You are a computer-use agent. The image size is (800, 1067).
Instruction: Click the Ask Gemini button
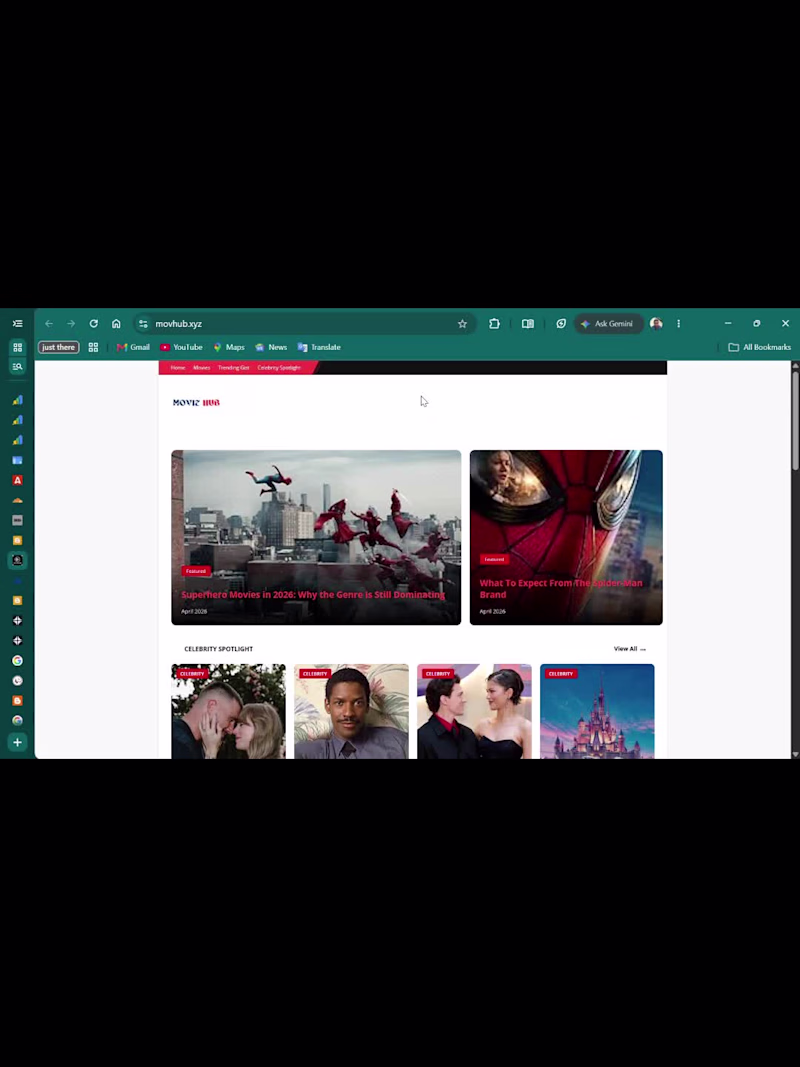(607, 324)
